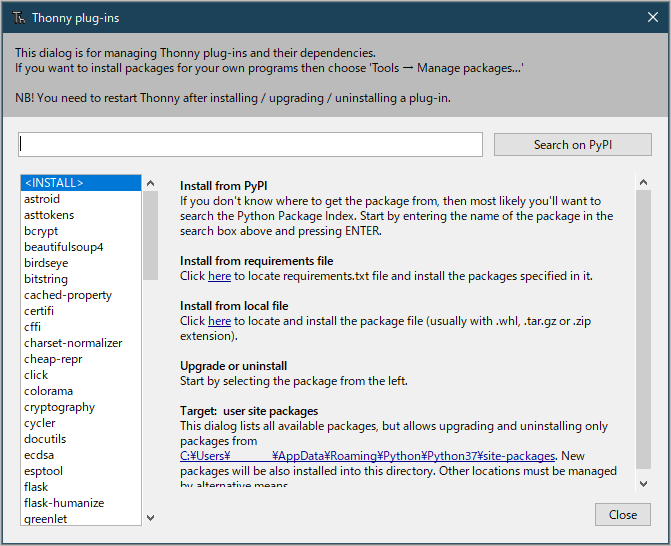Select flask in the package list

click(80, 487)
